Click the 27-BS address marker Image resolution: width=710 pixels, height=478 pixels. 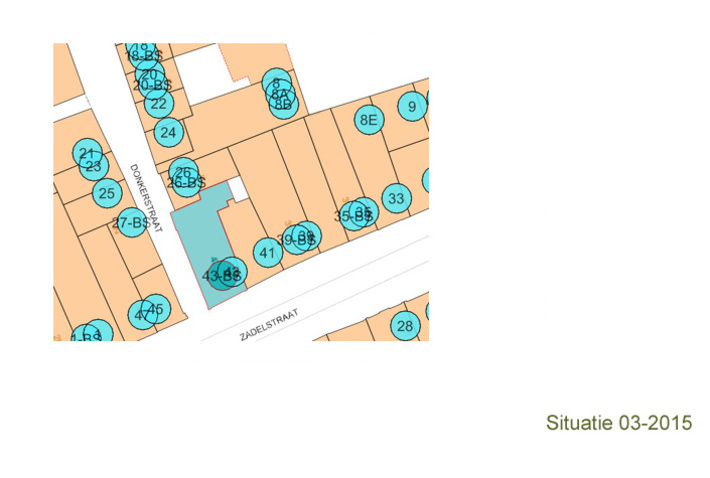point(131,224)
